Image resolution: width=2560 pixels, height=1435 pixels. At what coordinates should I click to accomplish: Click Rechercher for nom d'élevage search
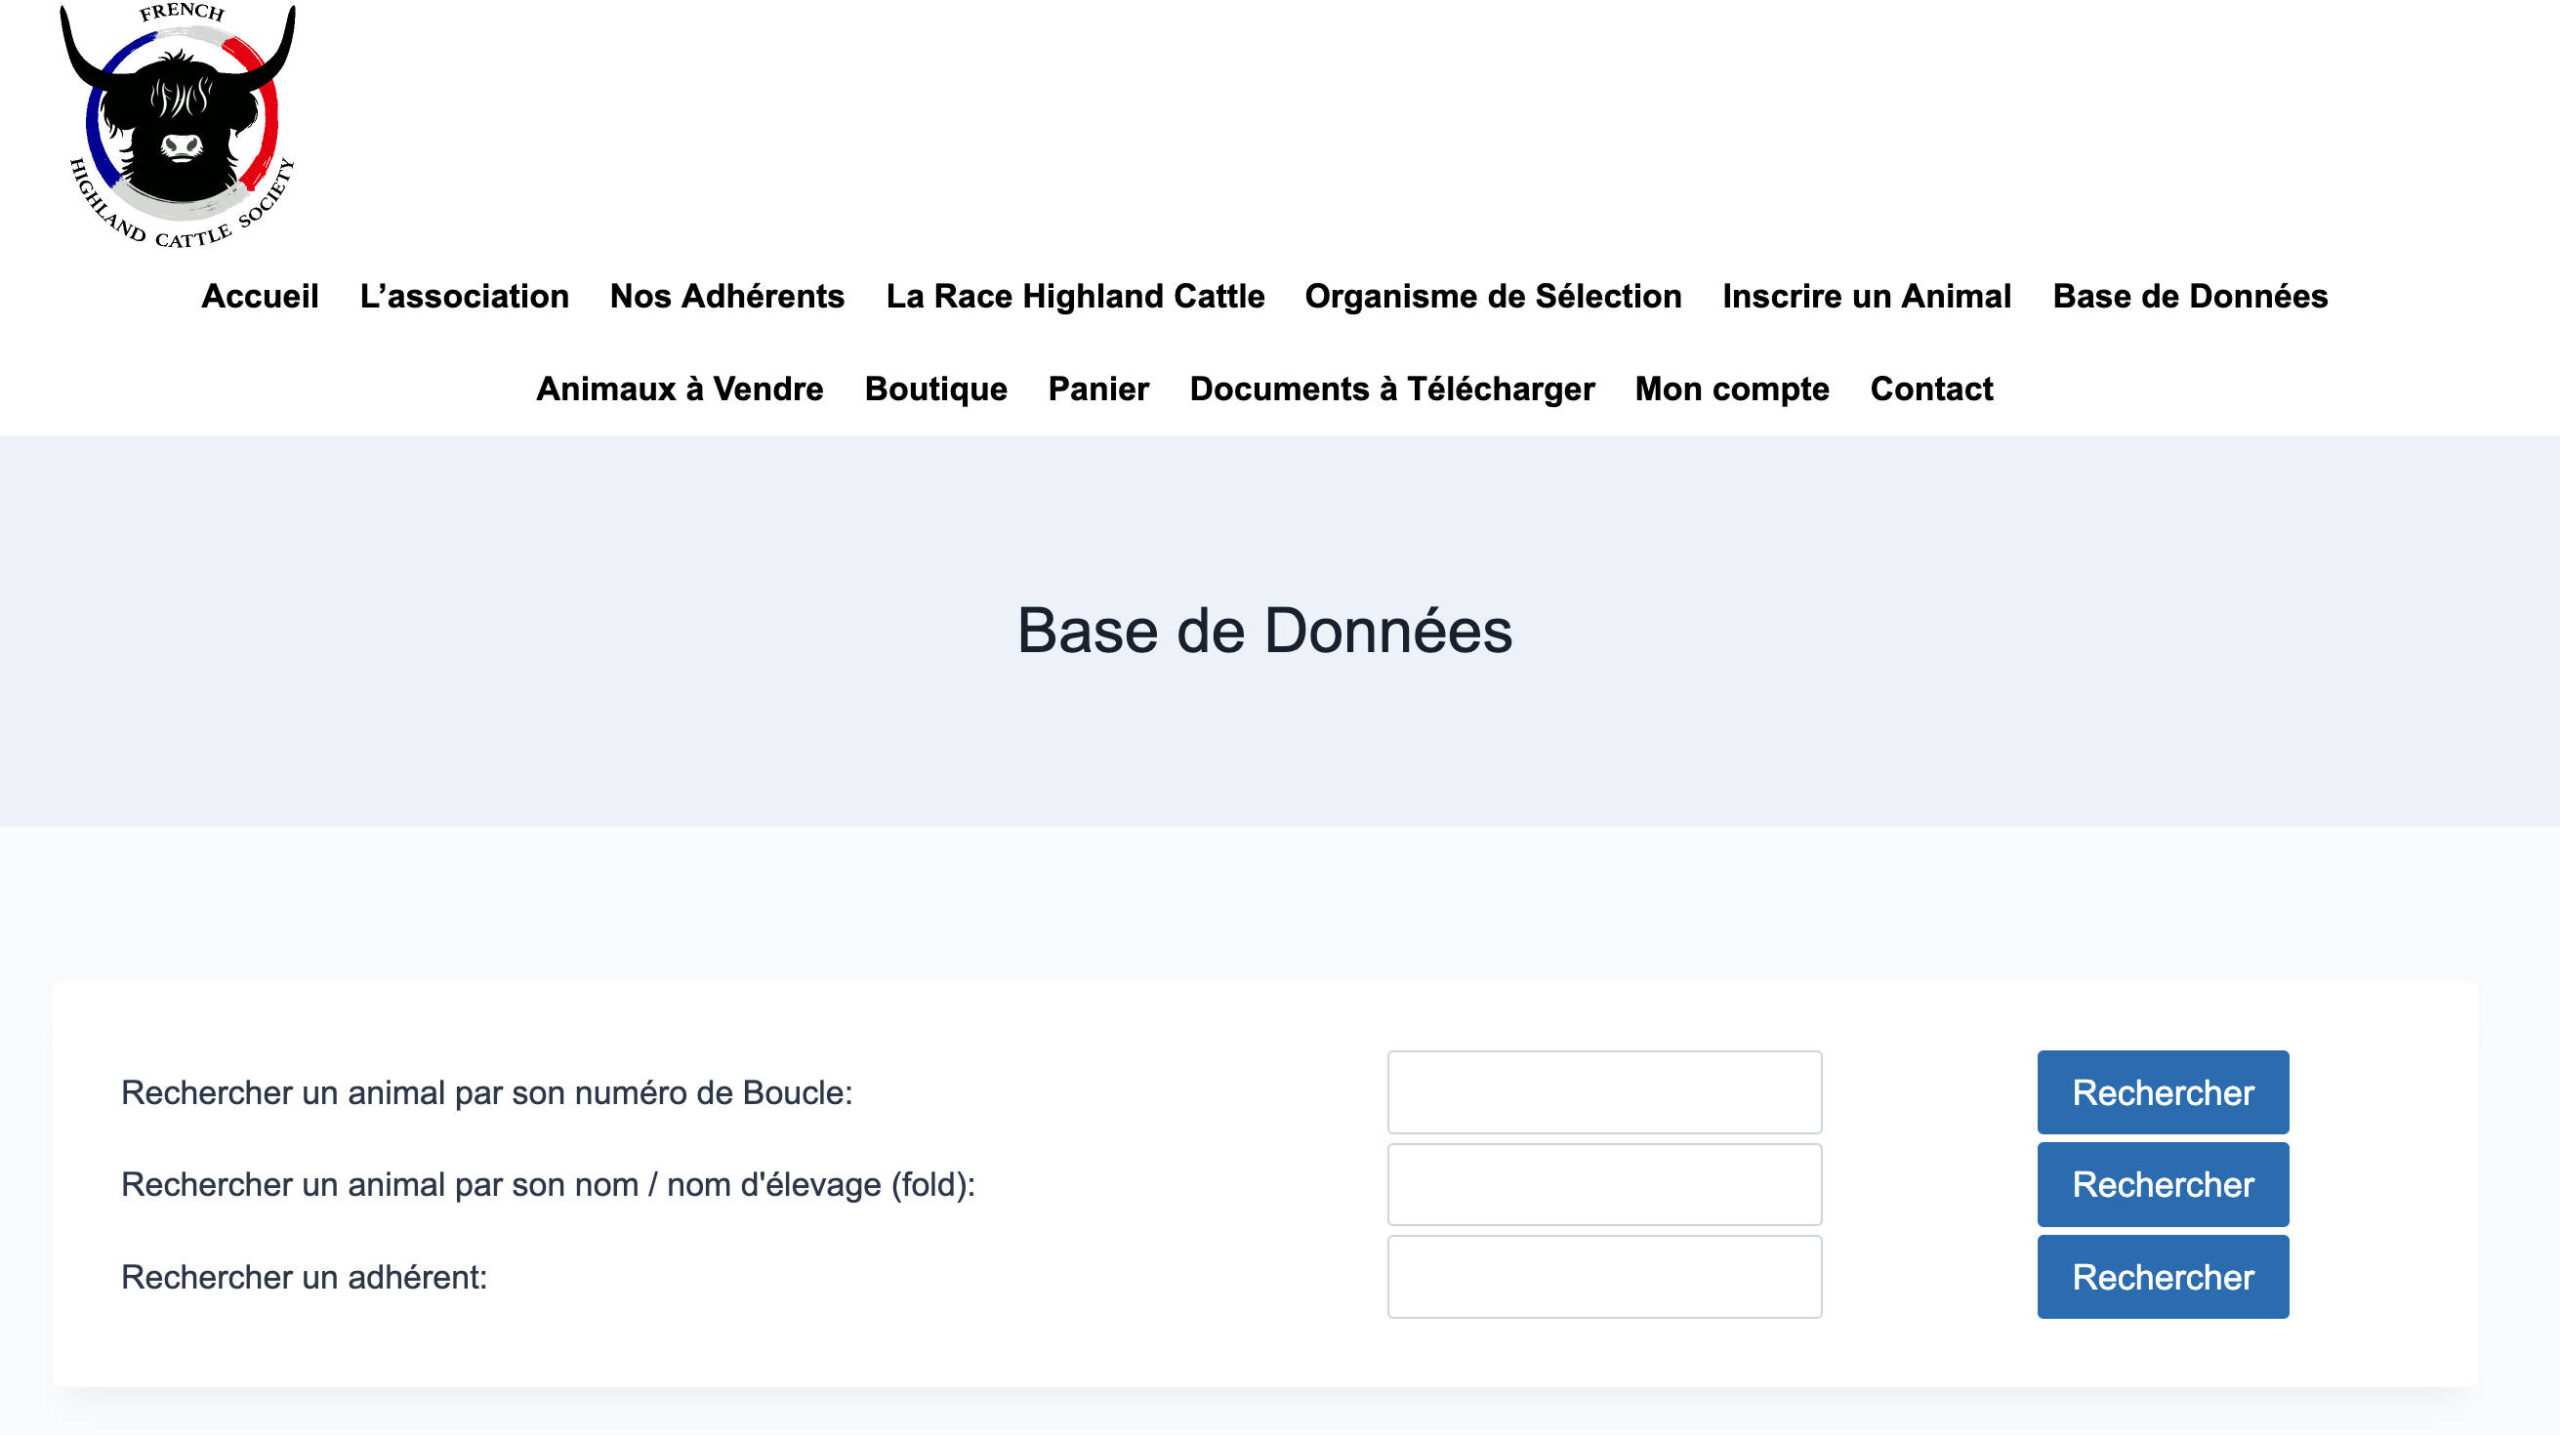click(2163, 1184)
